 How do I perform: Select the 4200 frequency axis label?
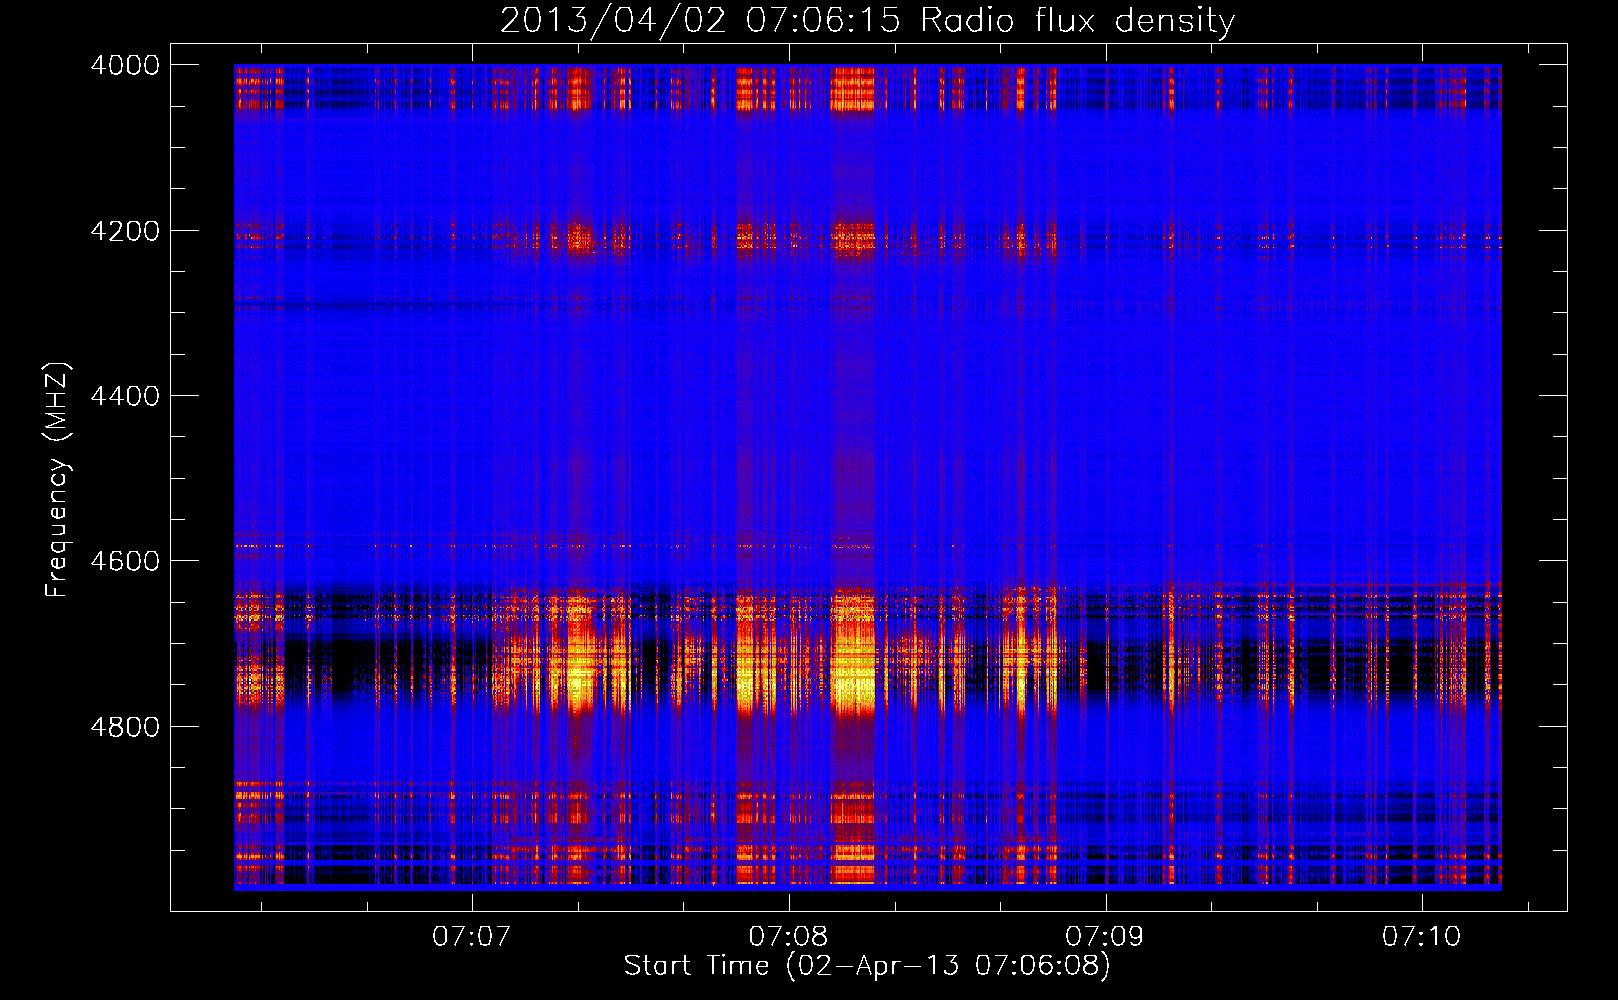pyautogui.click(x=125, y=231)
